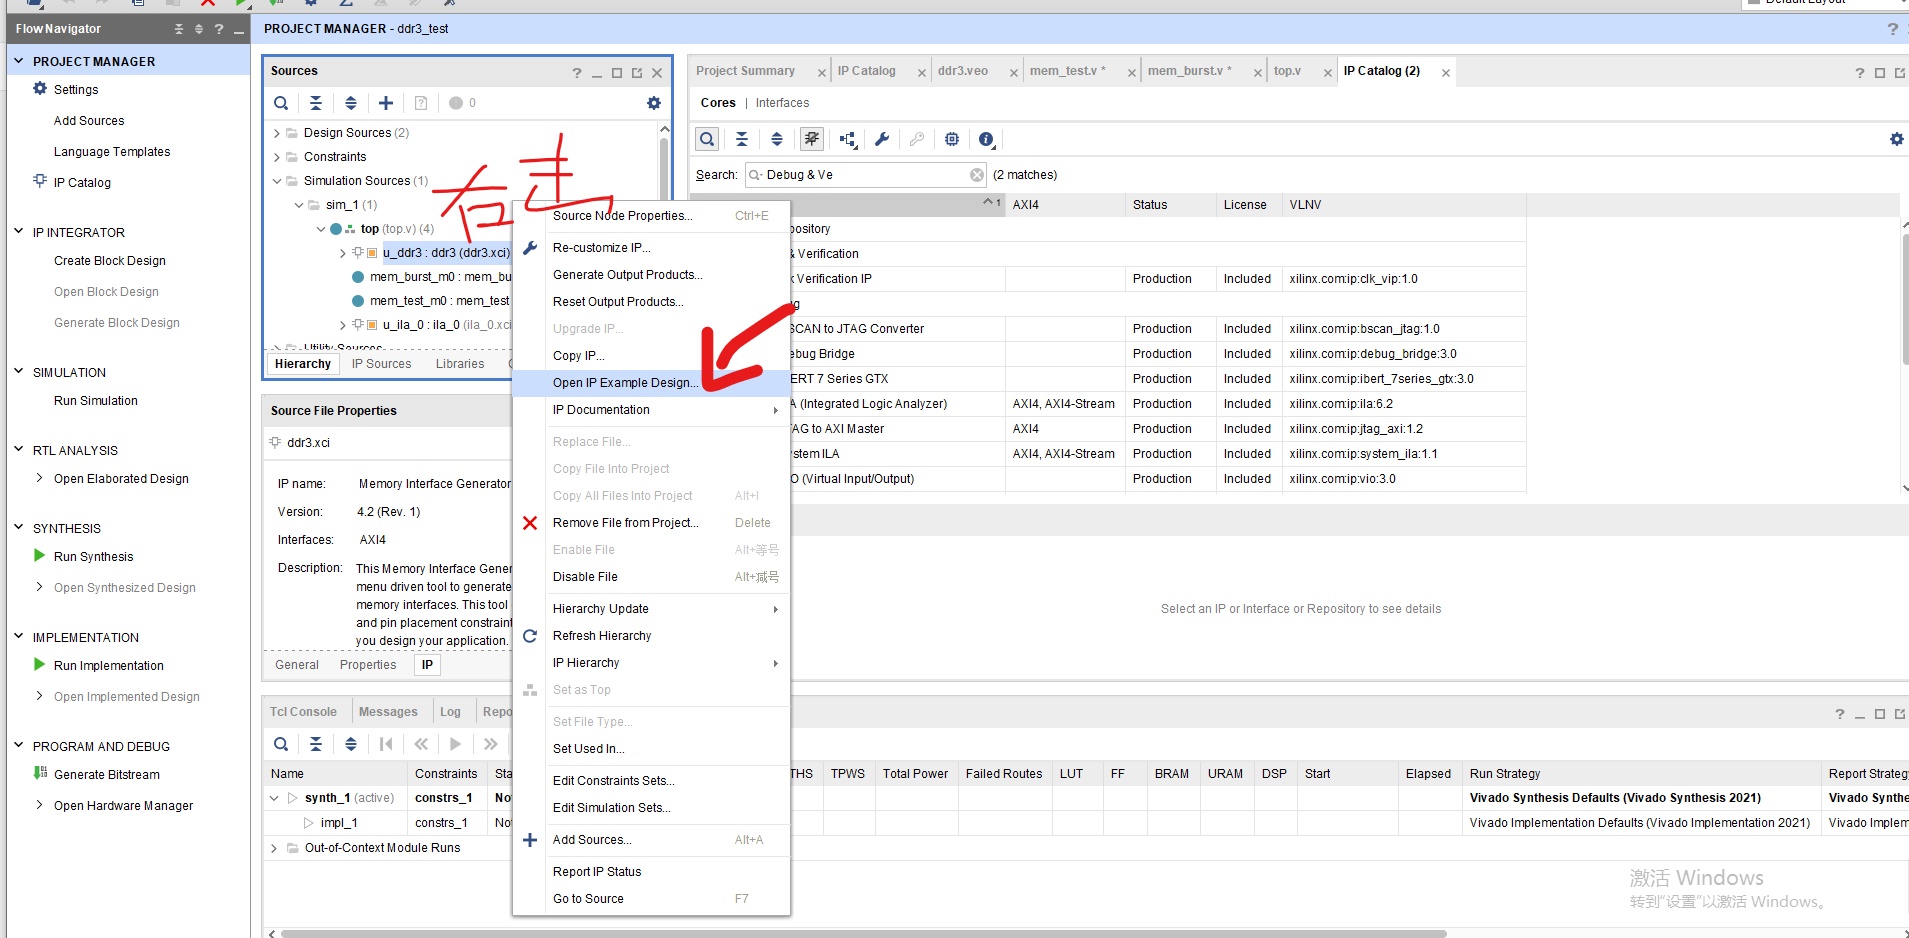Open the Messages tab
Screen dimensions: 1909x938
pos(388,712)
